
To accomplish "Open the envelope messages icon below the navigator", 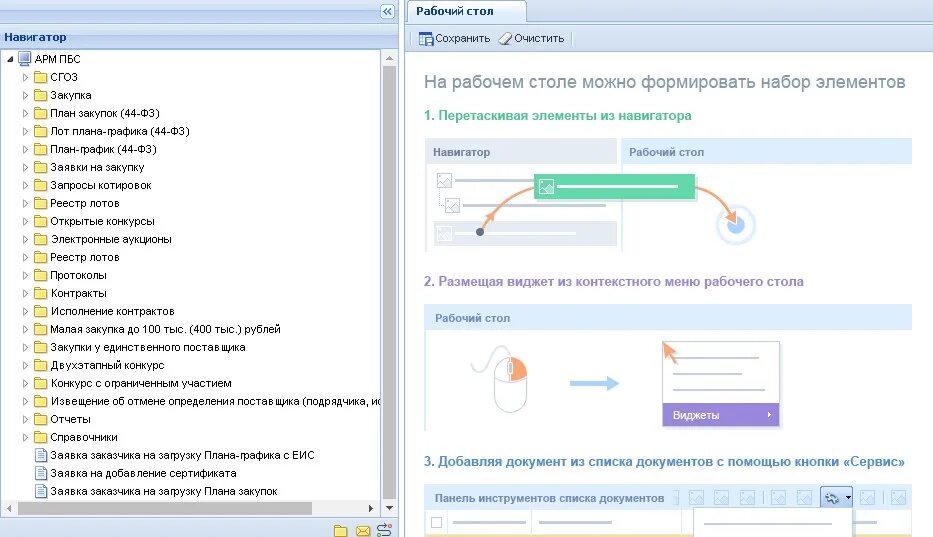I will 362,530.
